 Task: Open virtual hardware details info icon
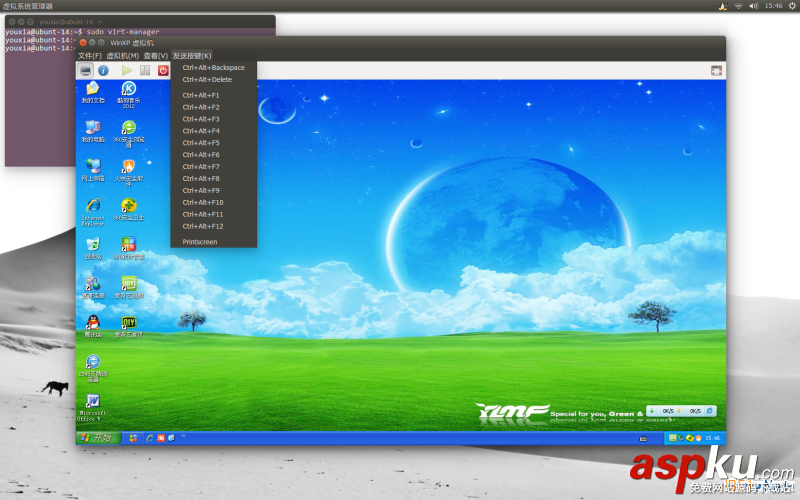coord(103,70)
